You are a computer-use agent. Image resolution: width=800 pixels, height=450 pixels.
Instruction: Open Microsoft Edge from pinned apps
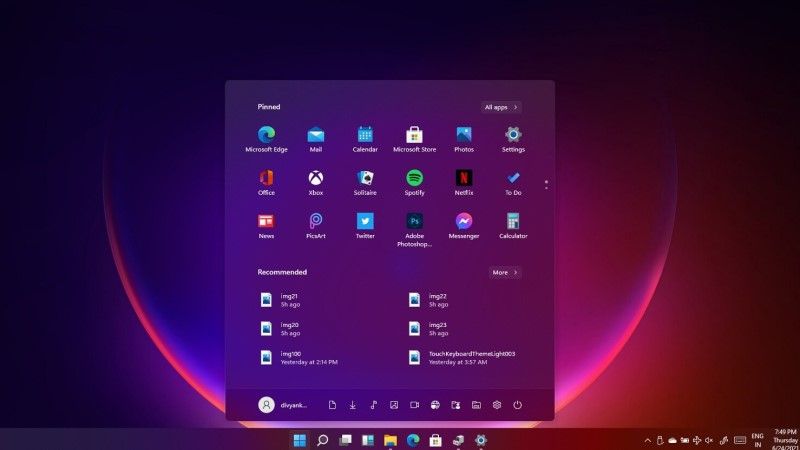266,139
